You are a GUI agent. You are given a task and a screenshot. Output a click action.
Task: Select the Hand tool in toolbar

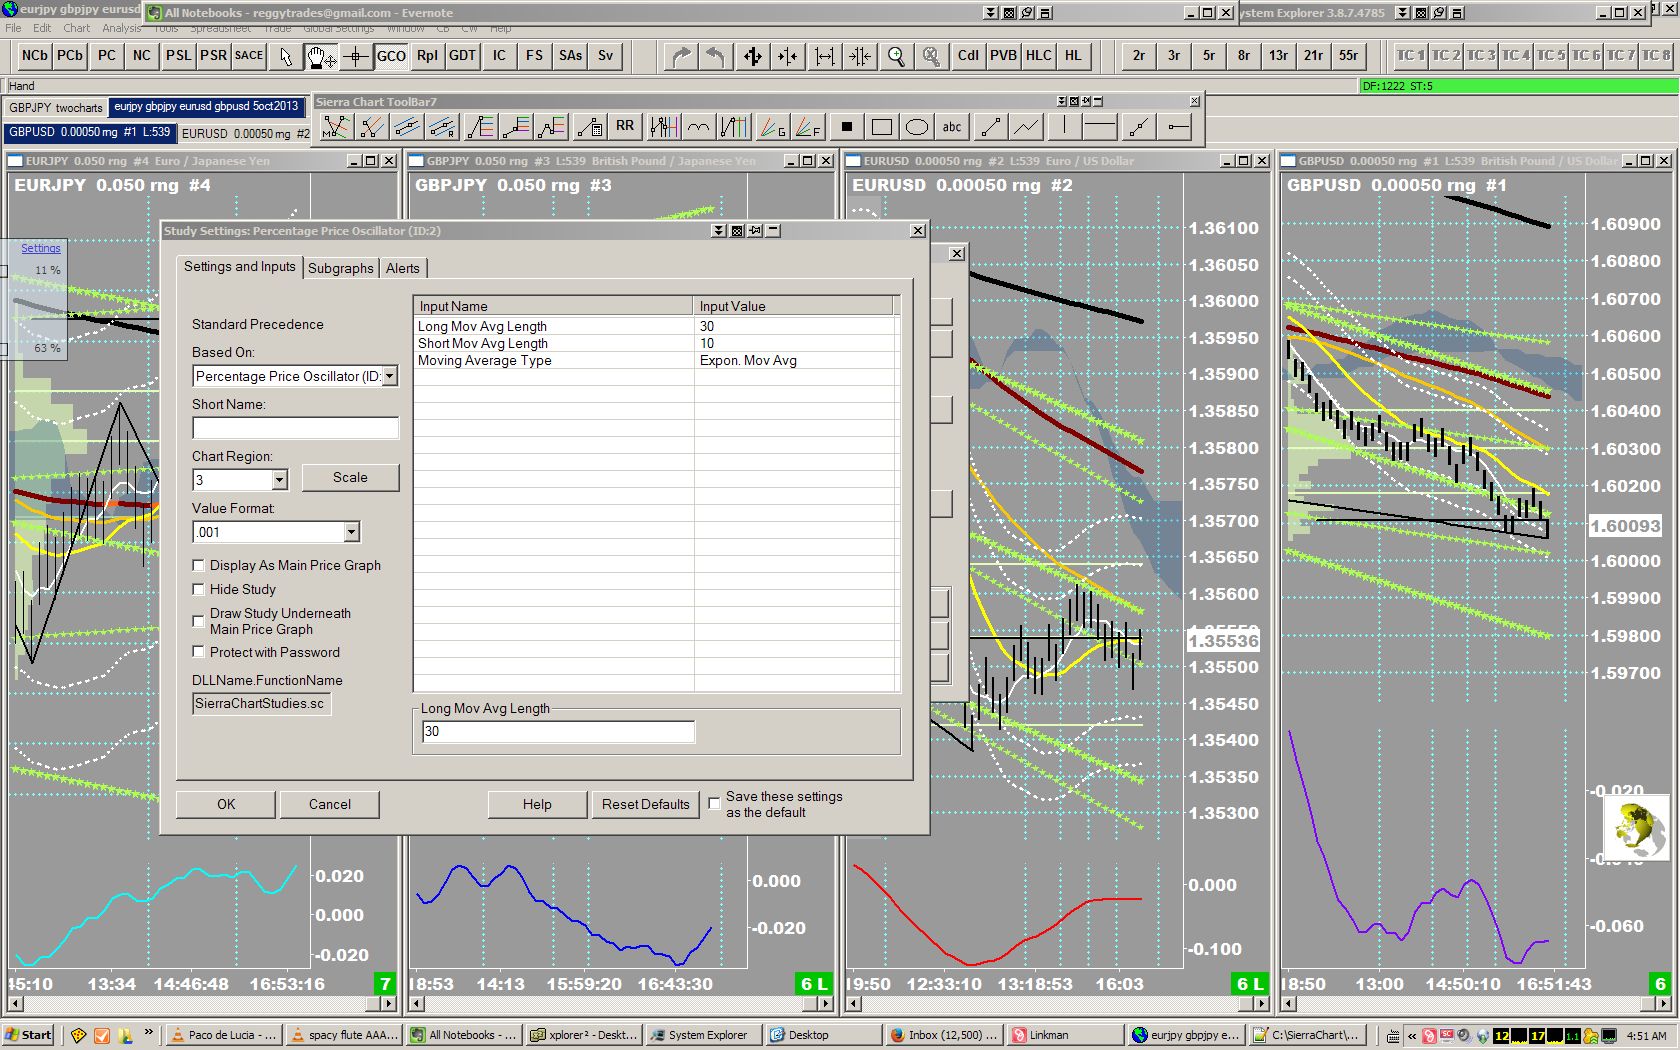pyautogui.click(x=320, y=56)
